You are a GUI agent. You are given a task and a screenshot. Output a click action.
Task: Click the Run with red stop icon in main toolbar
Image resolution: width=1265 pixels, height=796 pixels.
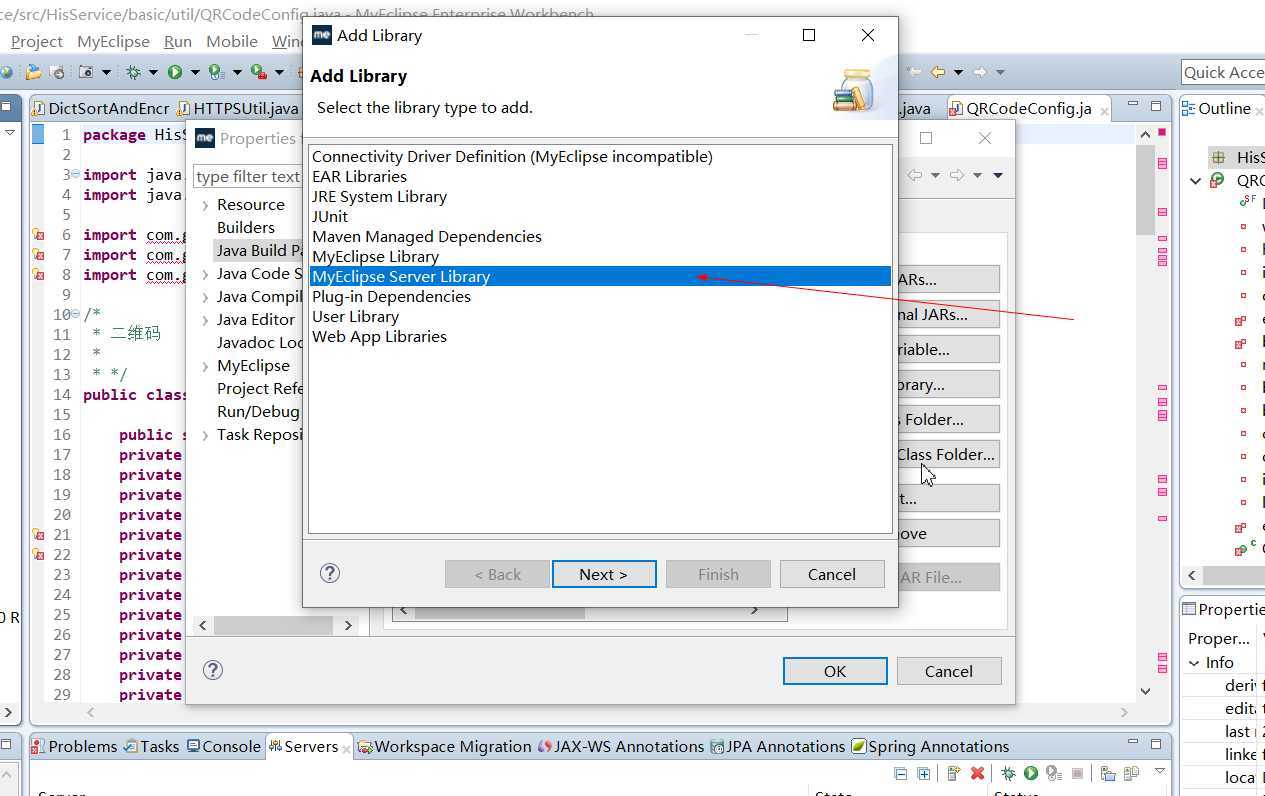[x=258, y=72]
